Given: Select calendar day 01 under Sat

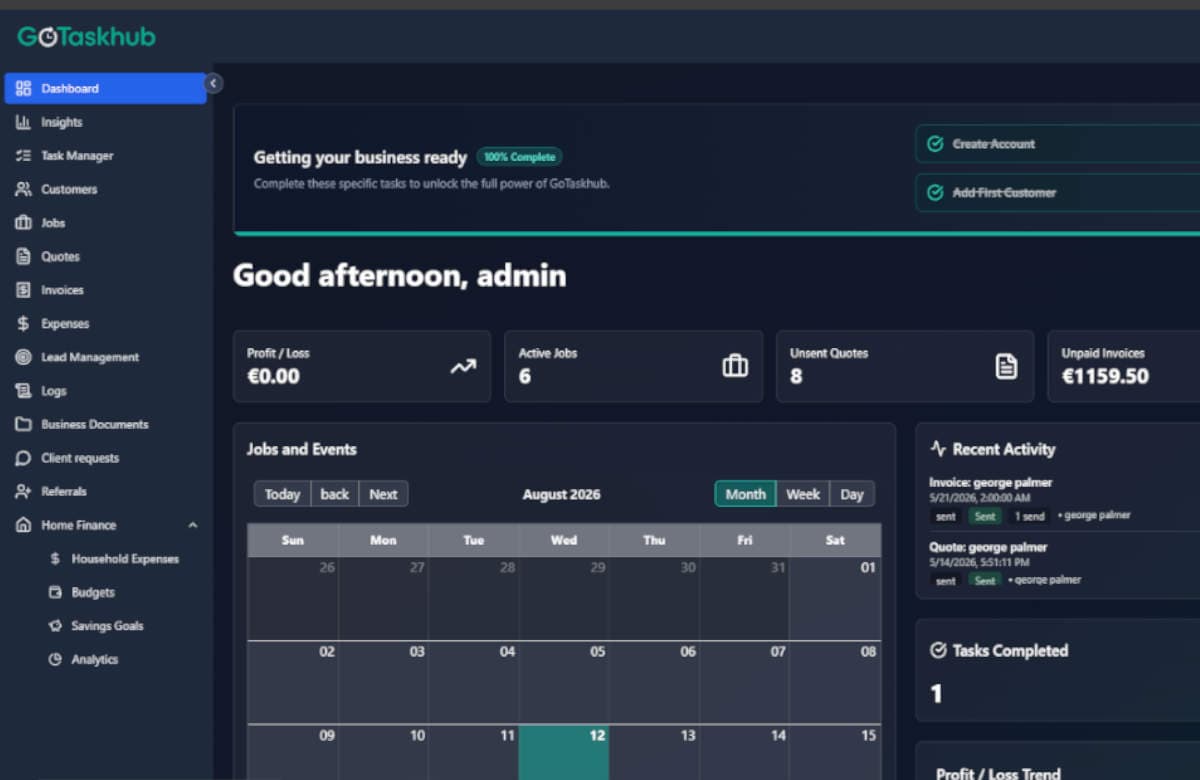Looking at the screenshot, I should (835, 598).
